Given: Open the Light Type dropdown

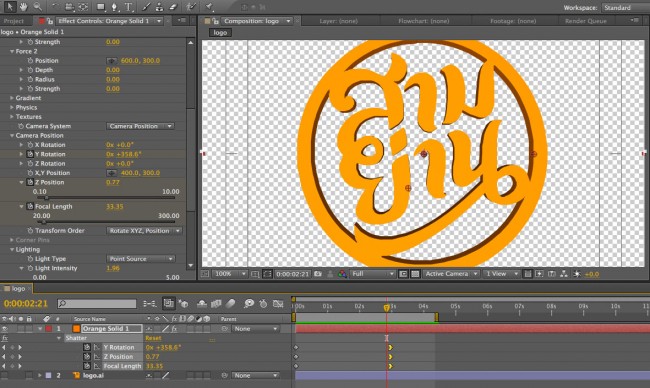Looking at the screenshot, I should [140, 259].
